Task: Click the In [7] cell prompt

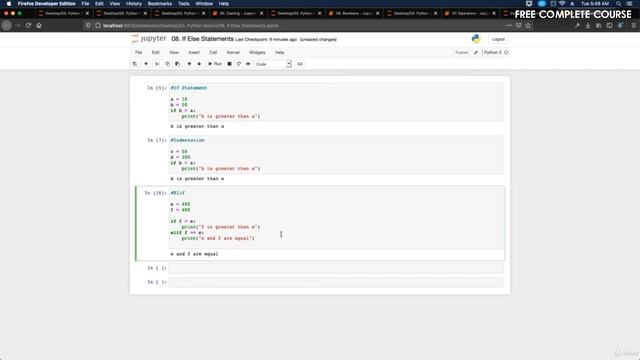Action: tap(157, 140)
